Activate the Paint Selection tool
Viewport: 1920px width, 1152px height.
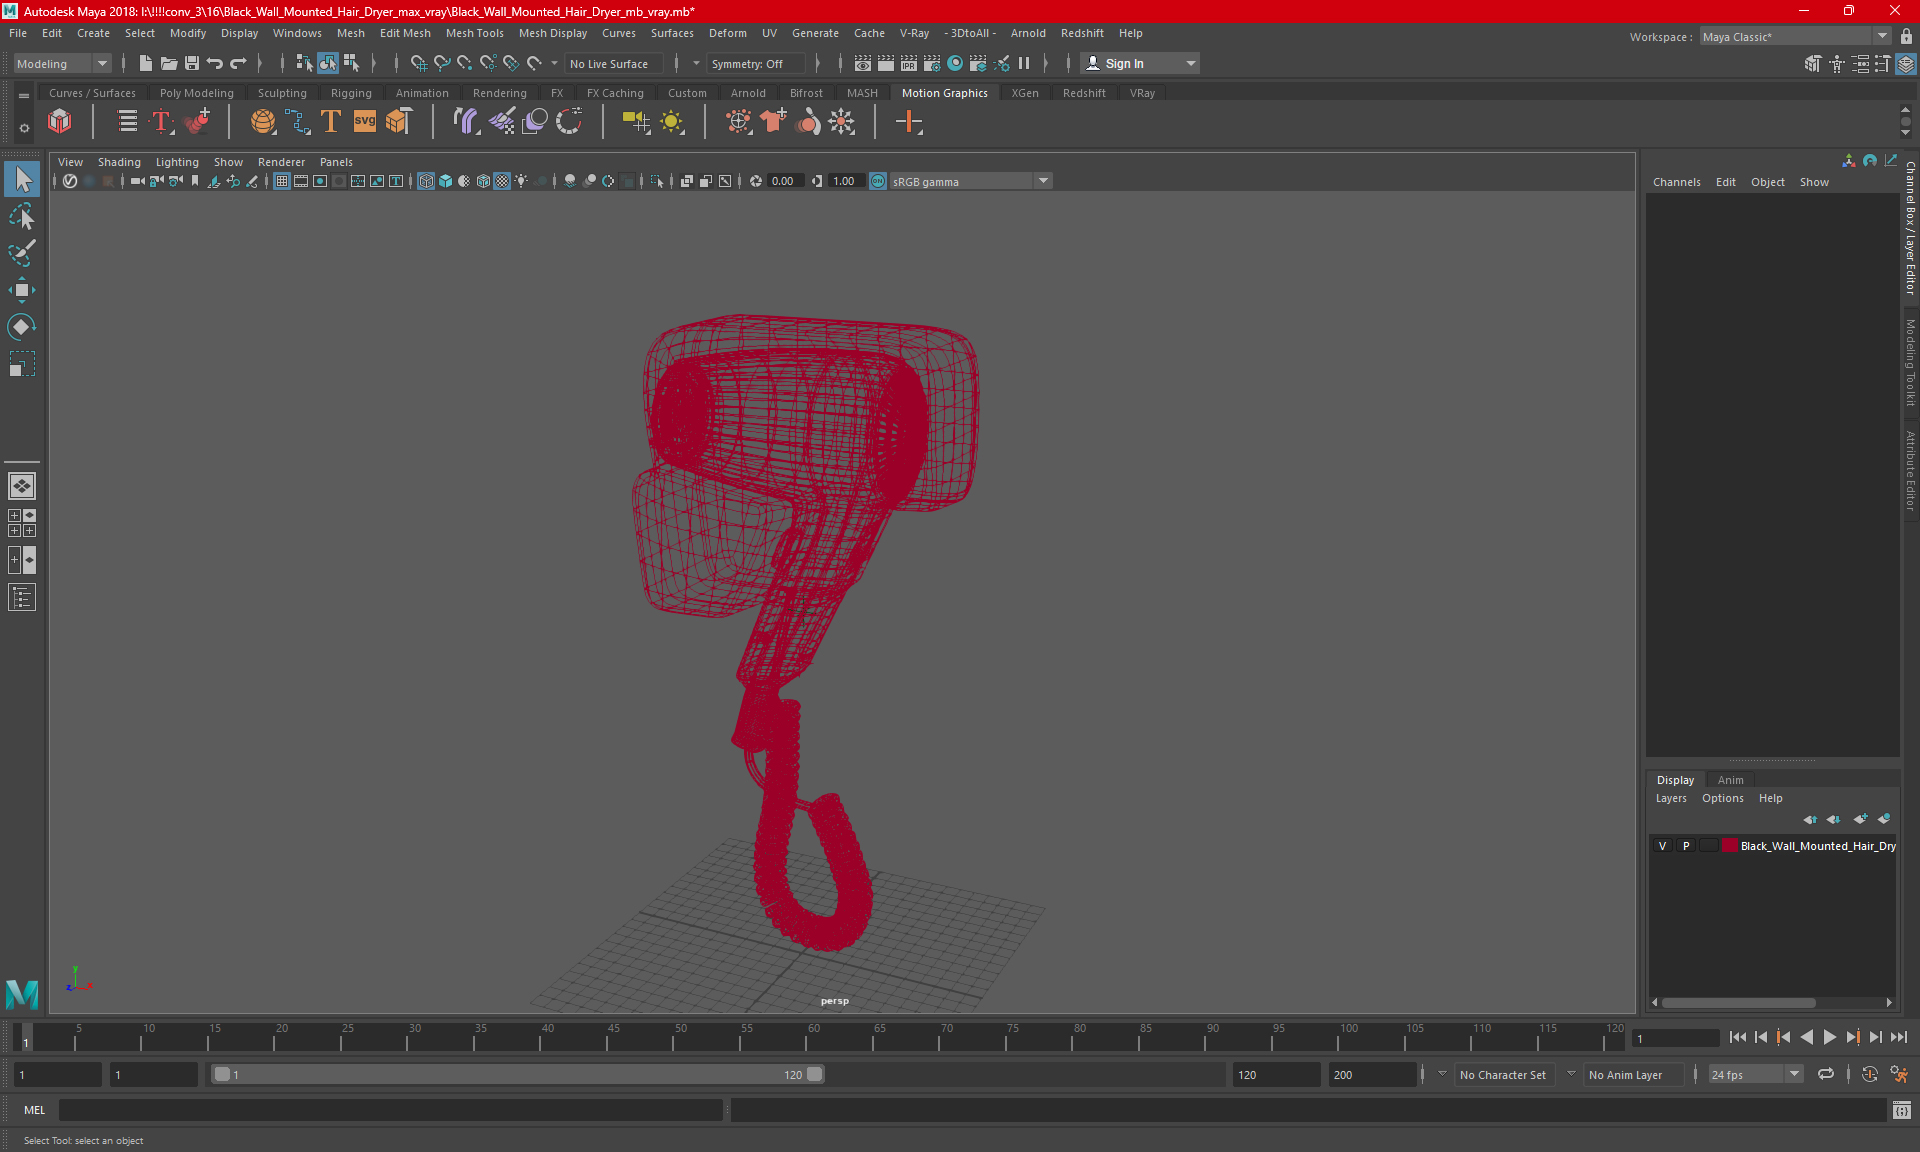click(22, 253)
